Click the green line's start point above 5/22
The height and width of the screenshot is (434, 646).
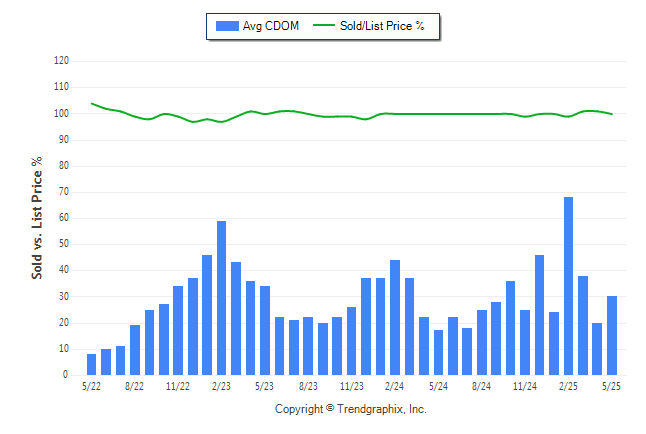pyautogui.click(x=92, y=103)
